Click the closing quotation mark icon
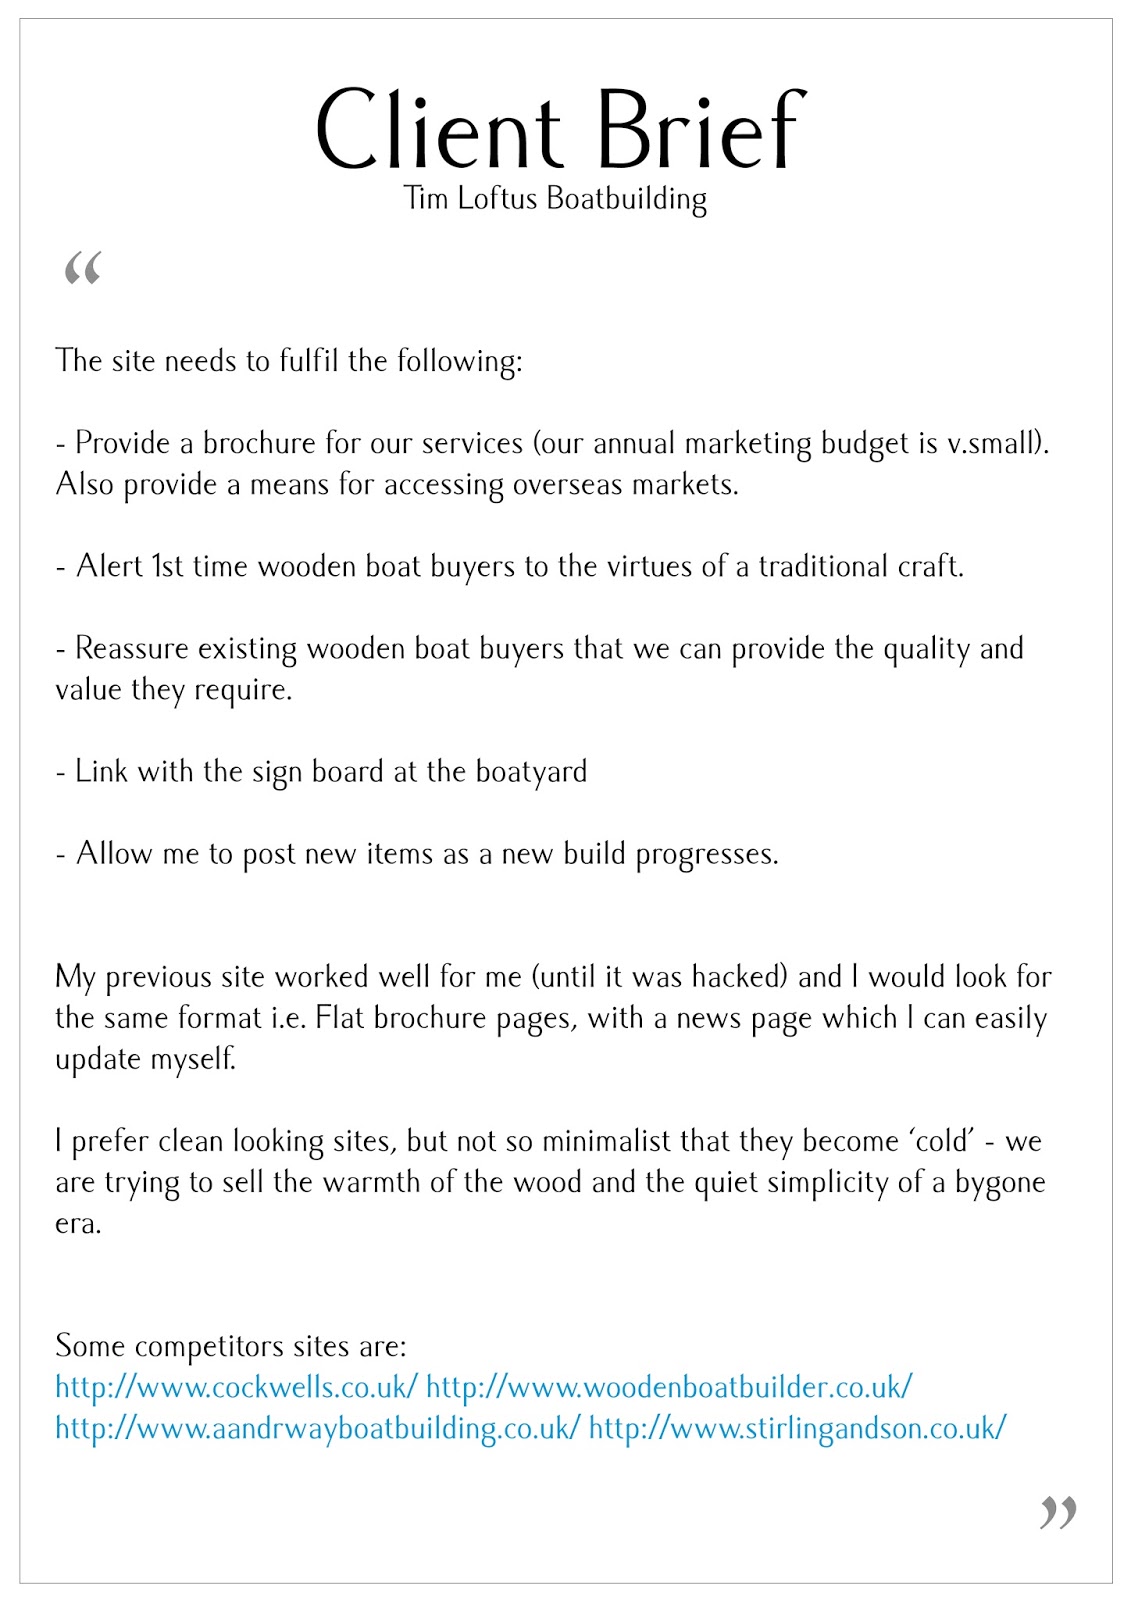This screenshot has width=1131, height=1600. [1057, 1512]
